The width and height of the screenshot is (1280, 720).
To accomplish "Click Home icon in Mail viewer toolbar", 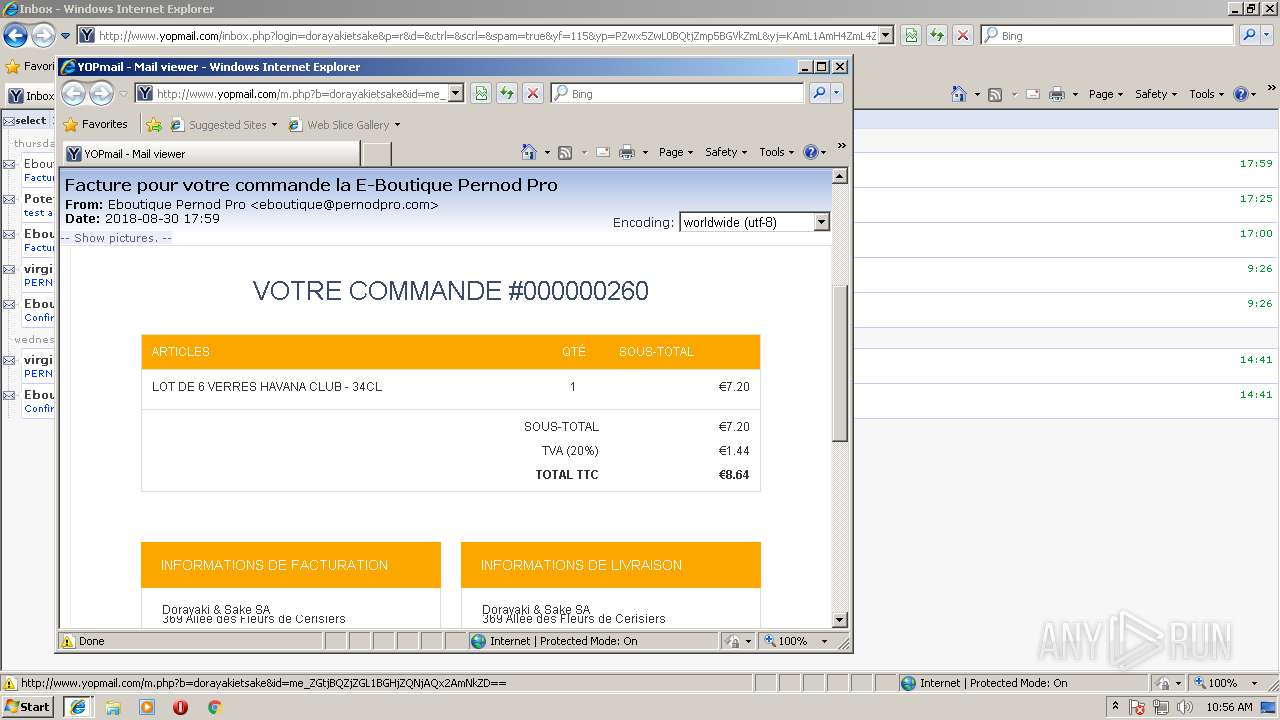I will (529, 152).
